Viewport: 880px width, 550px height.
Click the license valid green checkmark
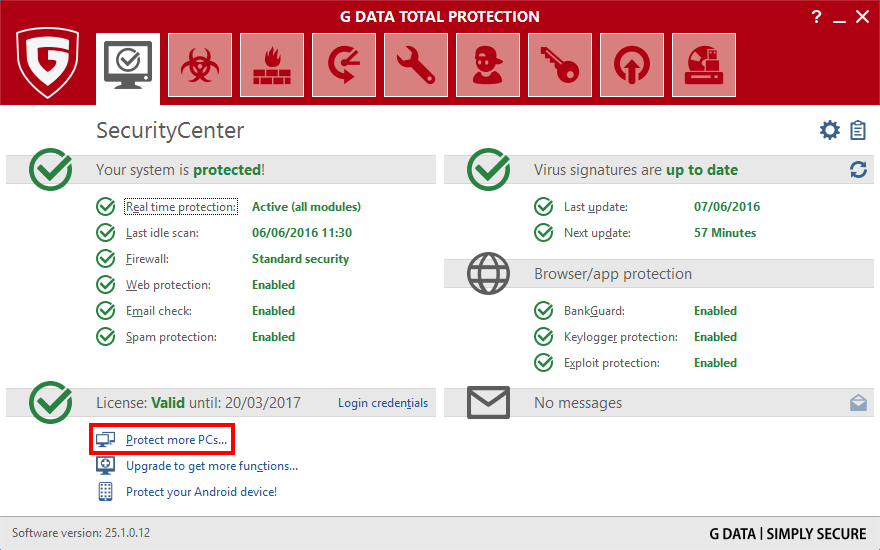tap(51, 402)
